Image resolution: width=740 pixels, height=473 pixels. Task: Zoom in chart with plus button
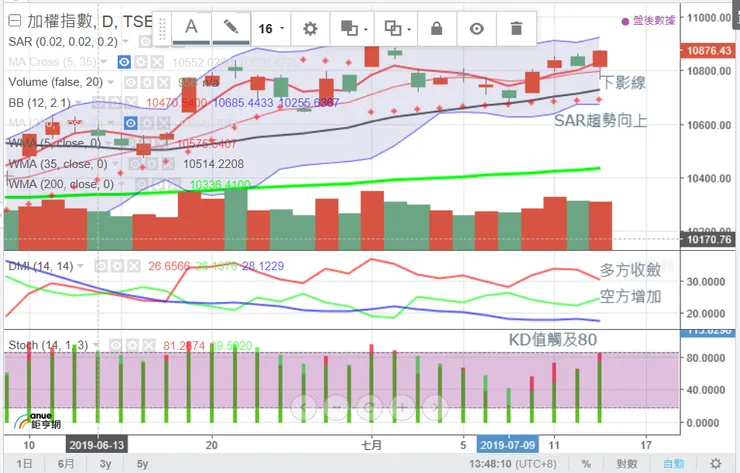click(x=403, y=407)
